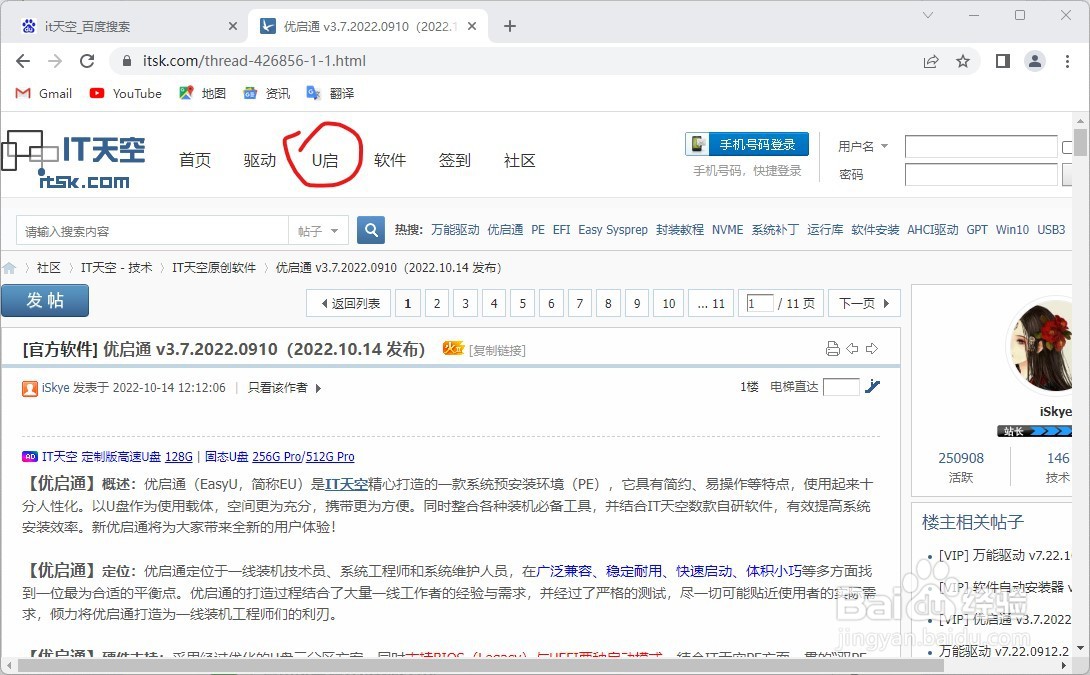Click the 电梯直达 go arrow icon

pyautogui.click(x=872, y=387)
